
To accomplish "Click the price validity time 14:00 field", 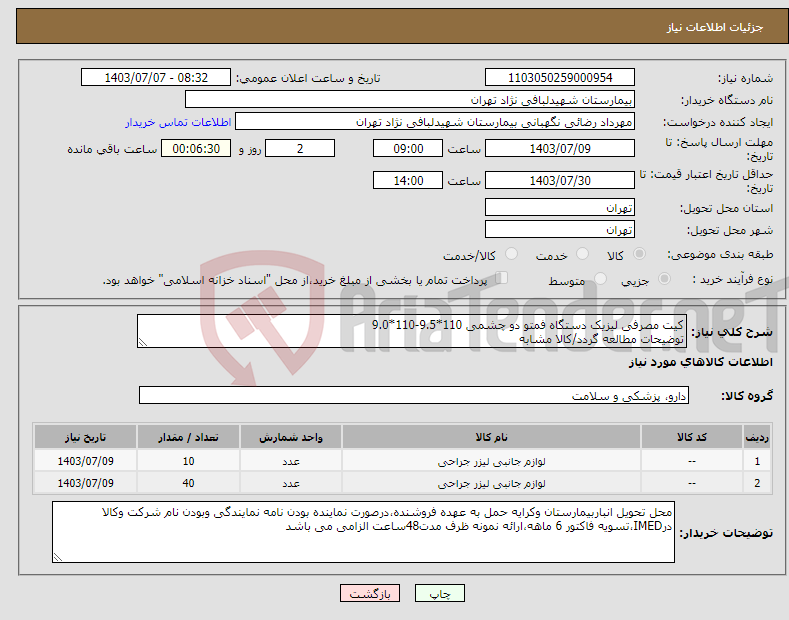I will pos(408,180).
